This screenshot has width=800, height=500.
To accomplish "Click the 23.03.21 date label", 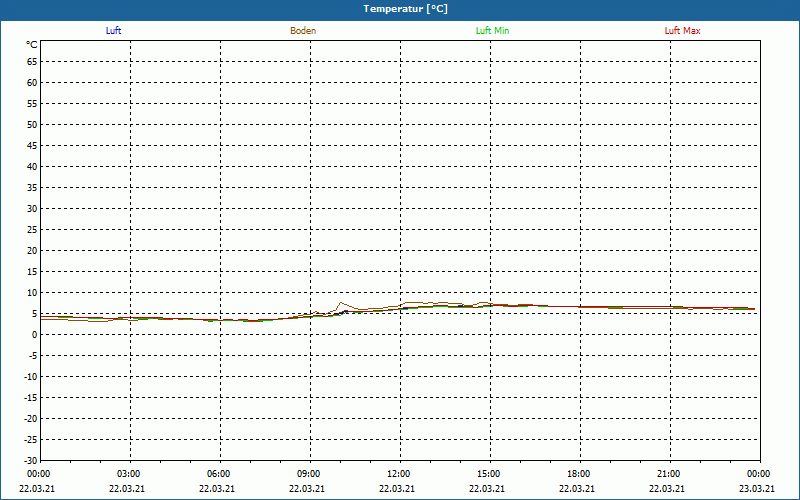I will pos(757,489).
